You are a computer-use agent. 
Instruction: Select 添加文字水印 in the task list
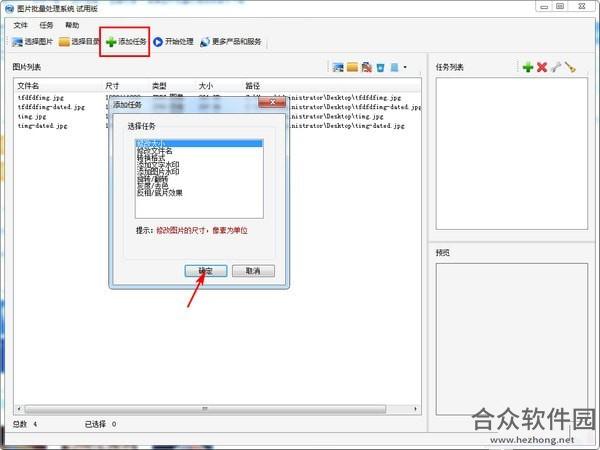pos(158,165)
